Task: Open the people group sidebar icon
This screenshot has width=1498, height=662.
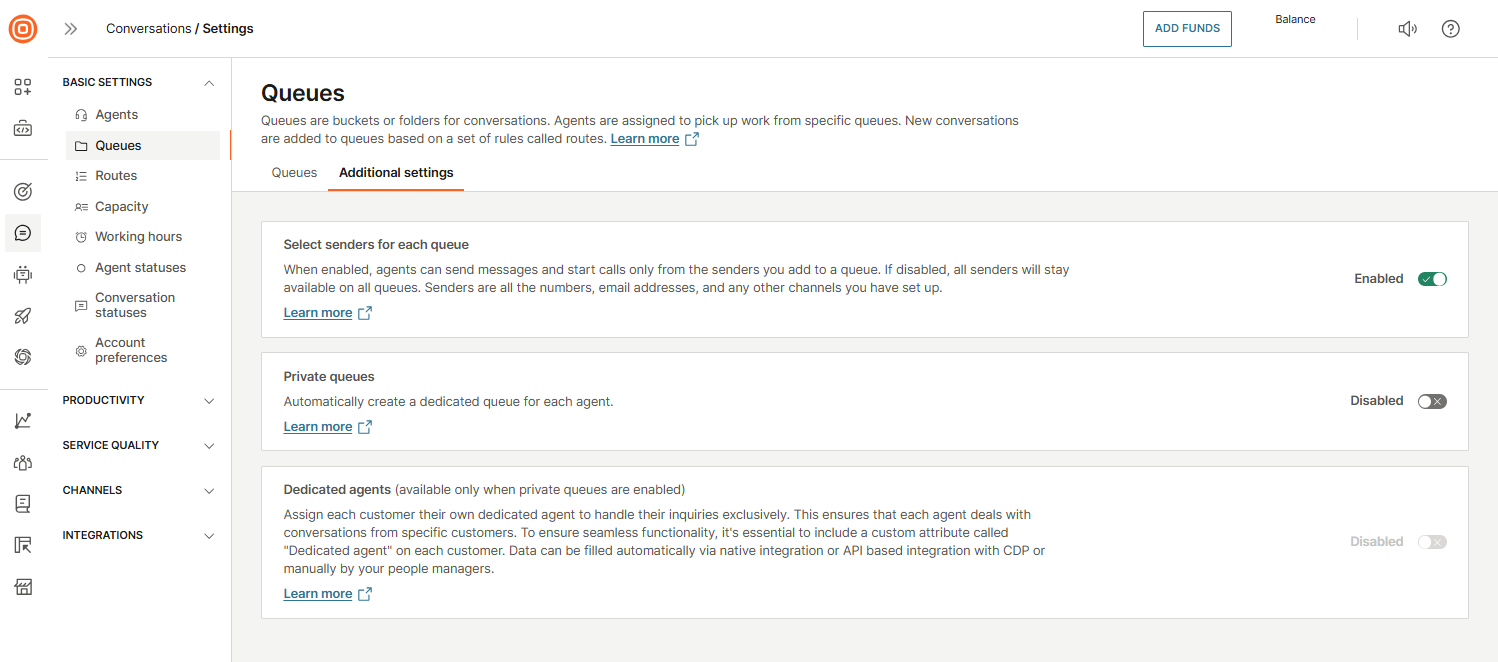Action: [23, 462]
